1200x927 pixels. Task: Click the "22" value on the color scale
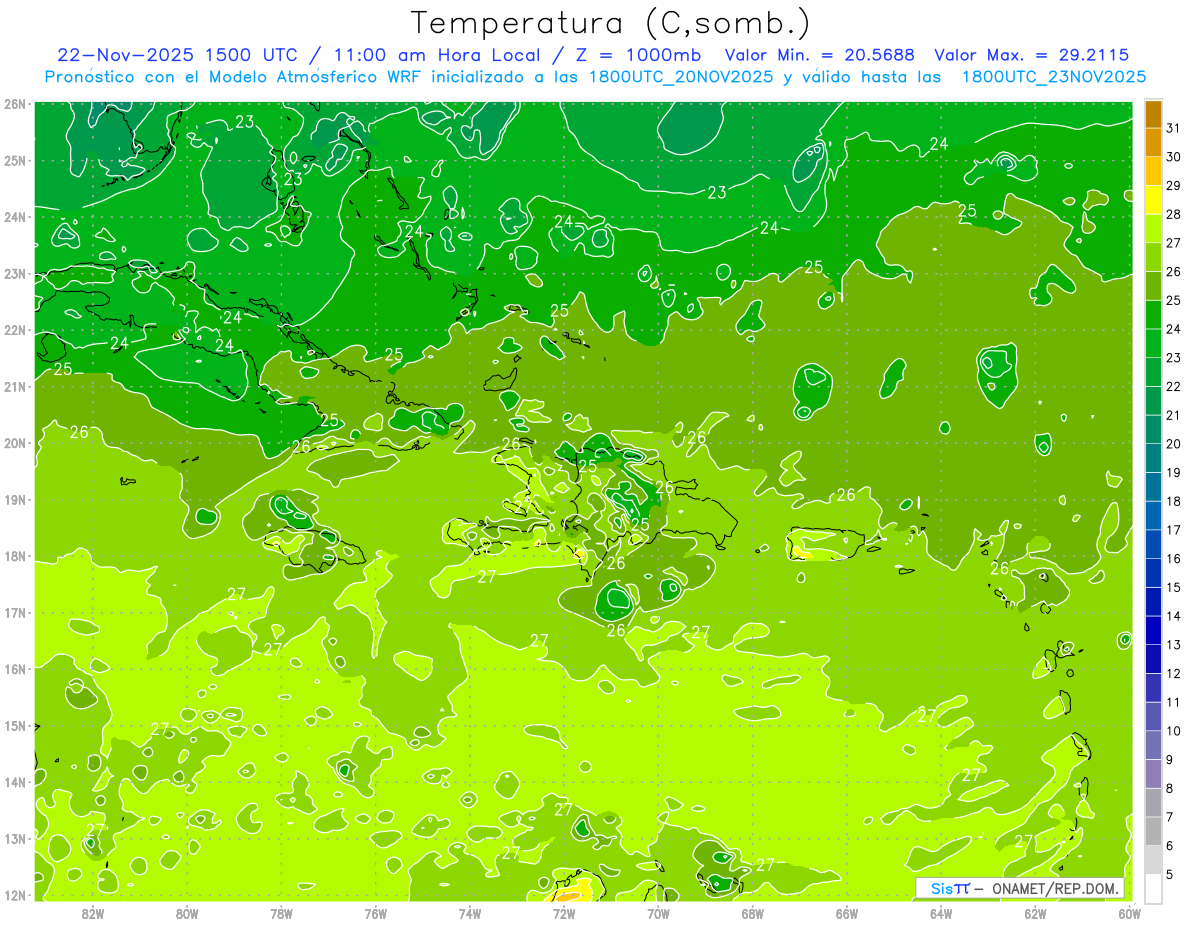pyautogui.click(x=1173, y=386)
